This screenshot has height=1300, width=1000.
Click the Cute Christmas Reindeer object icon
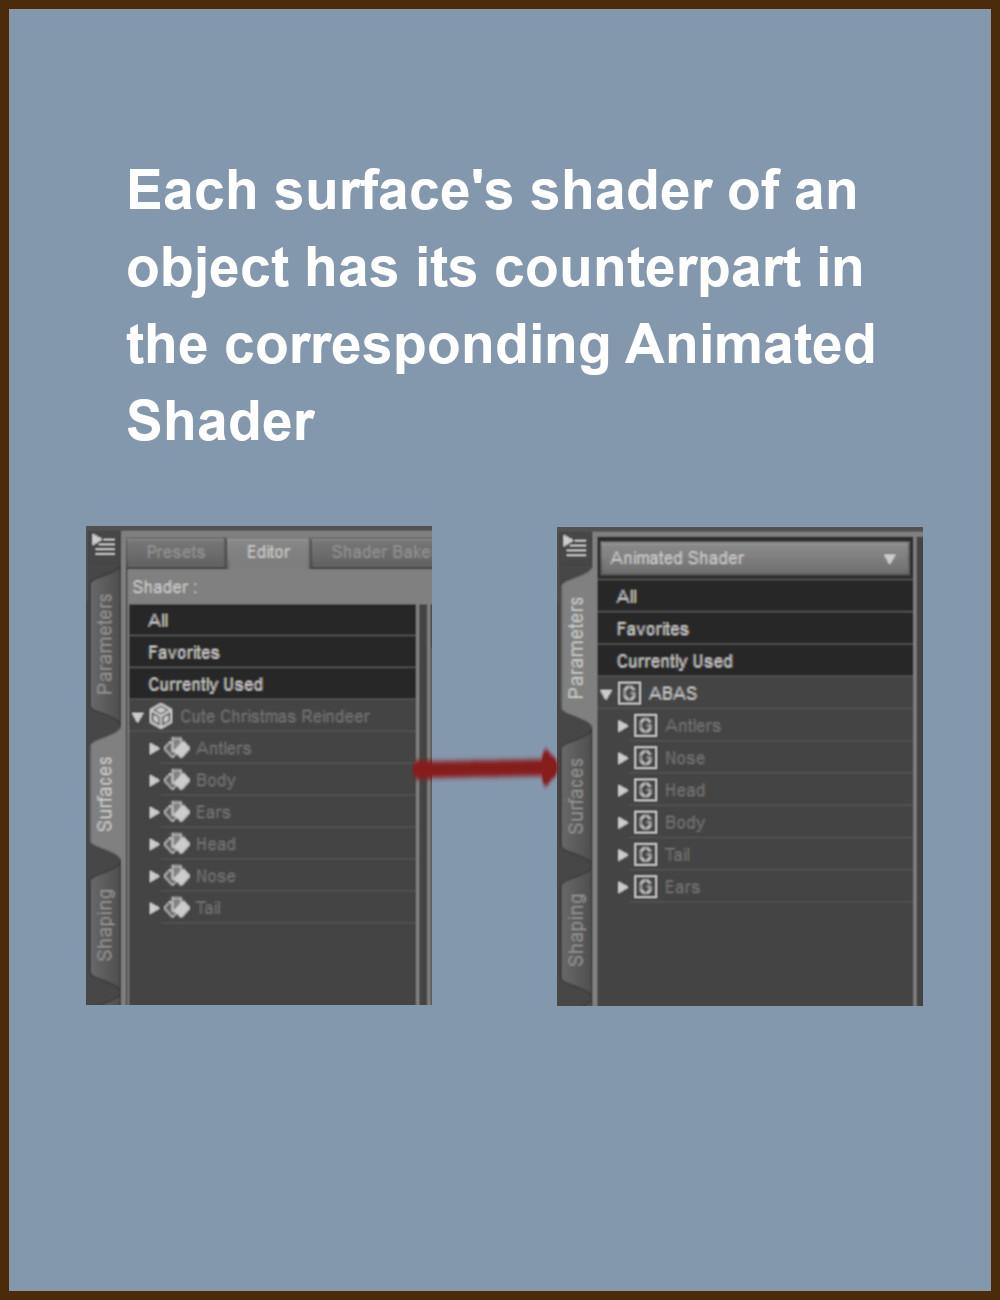tap(160, 716)
